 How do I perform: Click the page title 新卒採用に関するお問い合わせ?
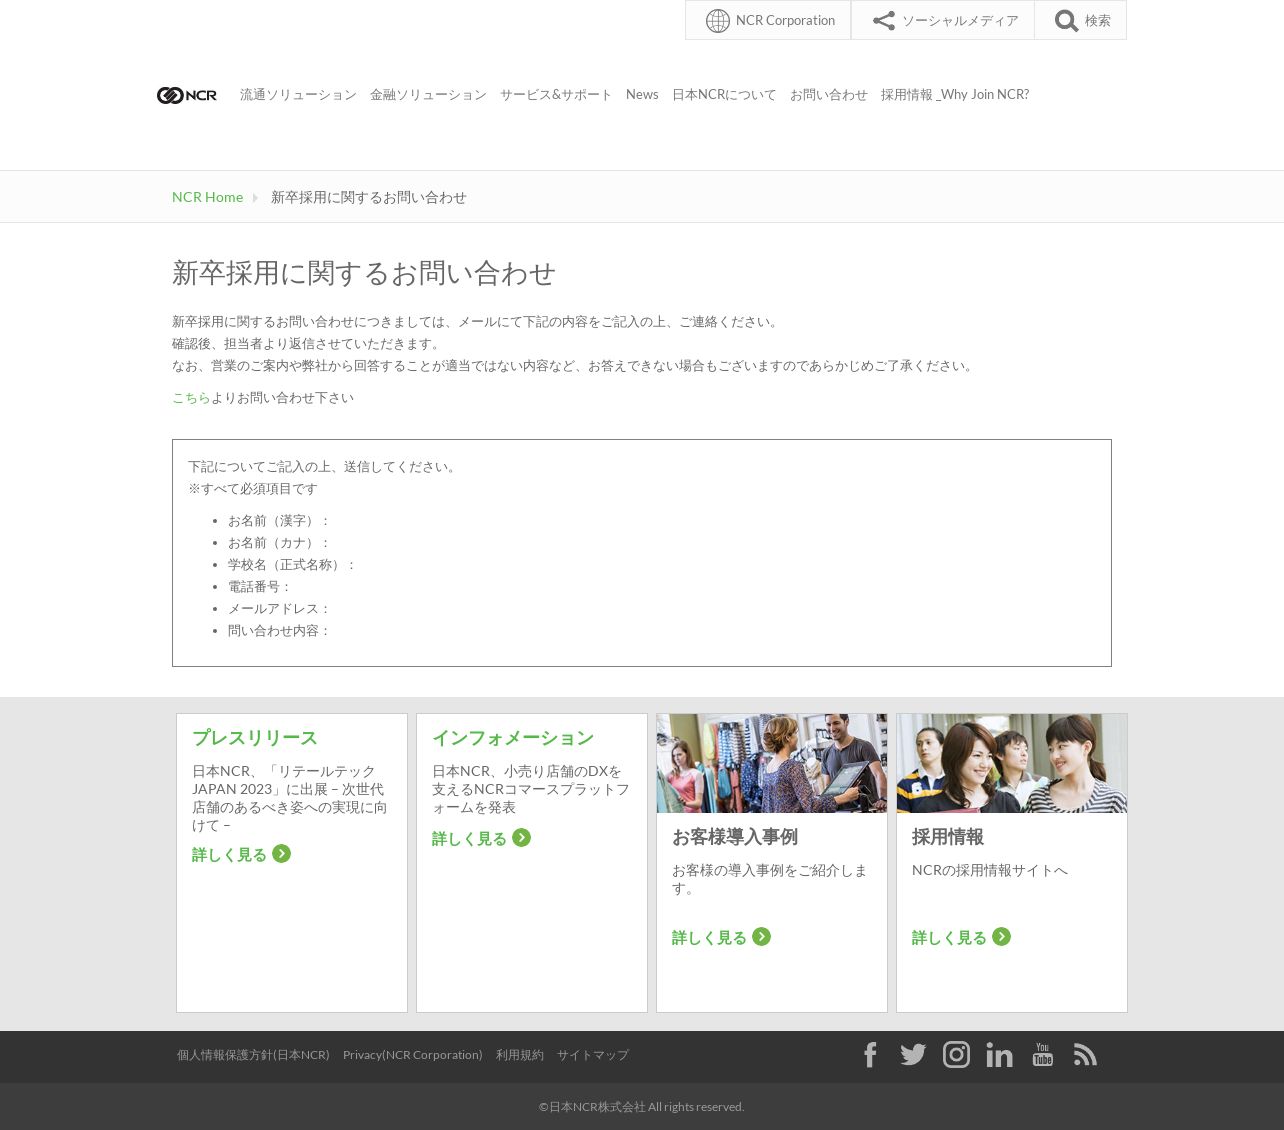pyautogui.click(x=364, y=273)
